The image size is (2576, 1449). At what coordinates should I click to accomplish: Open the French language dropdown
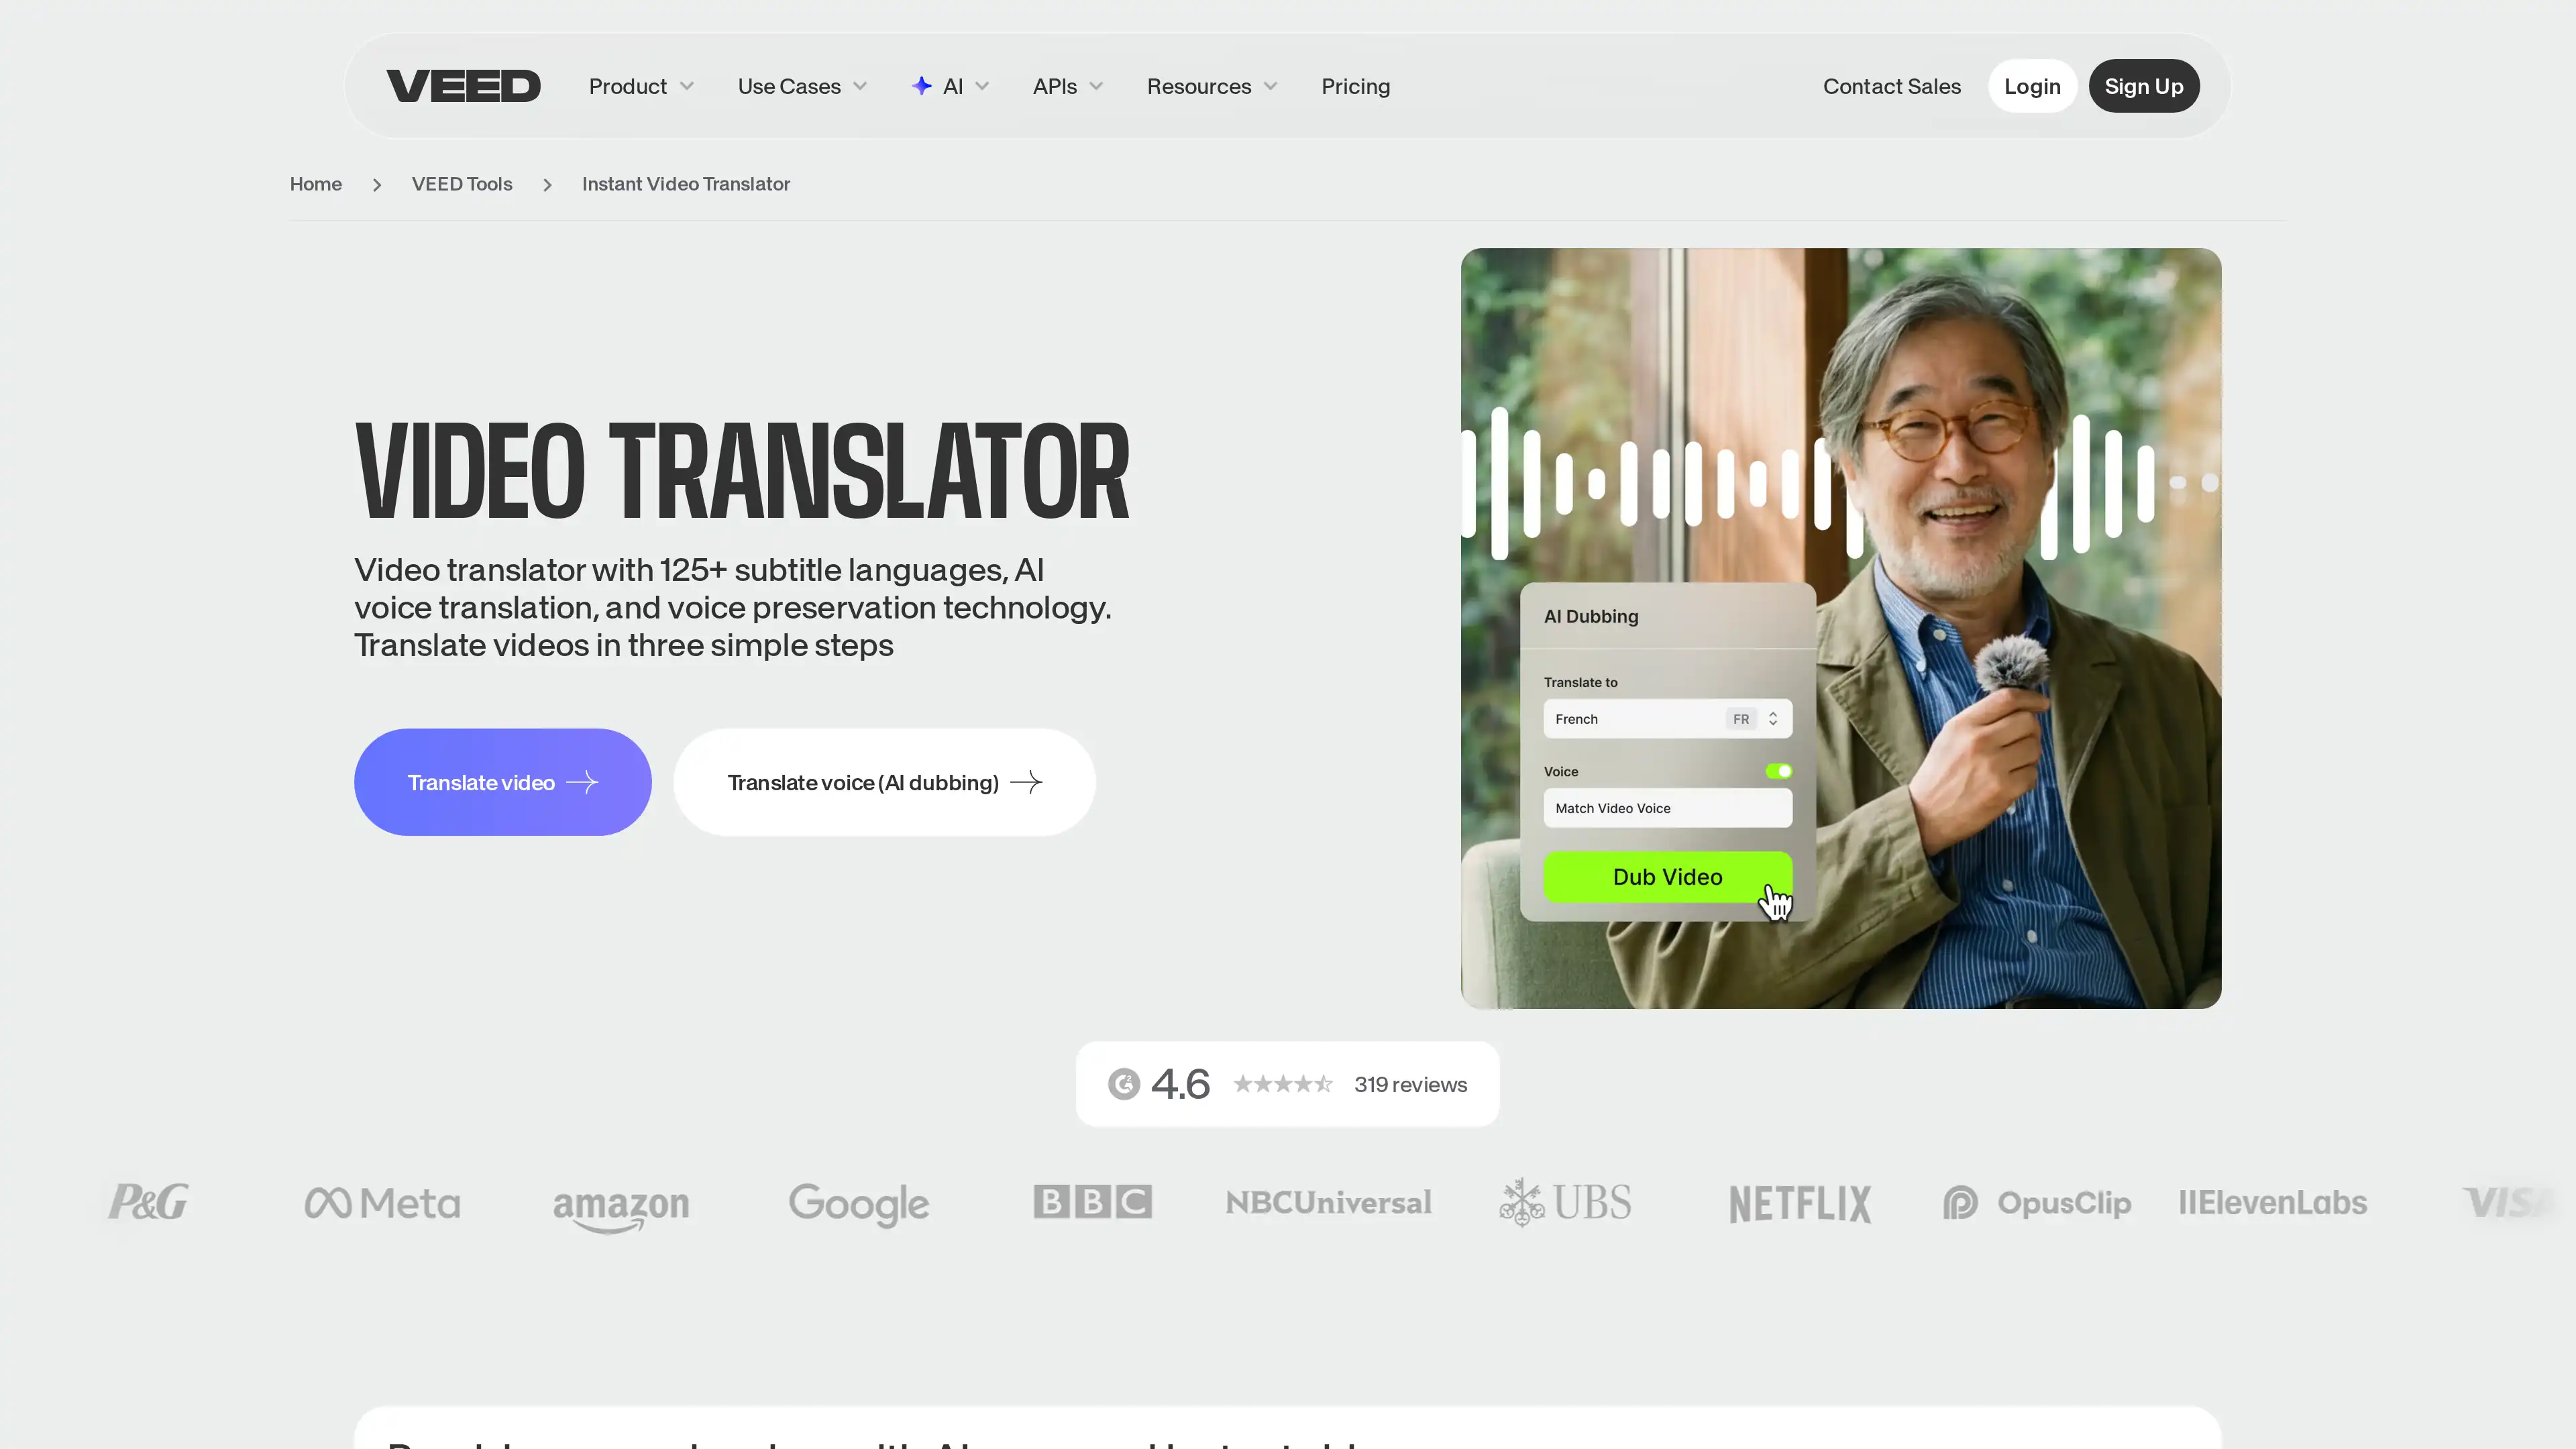(x=1667, y=719)
